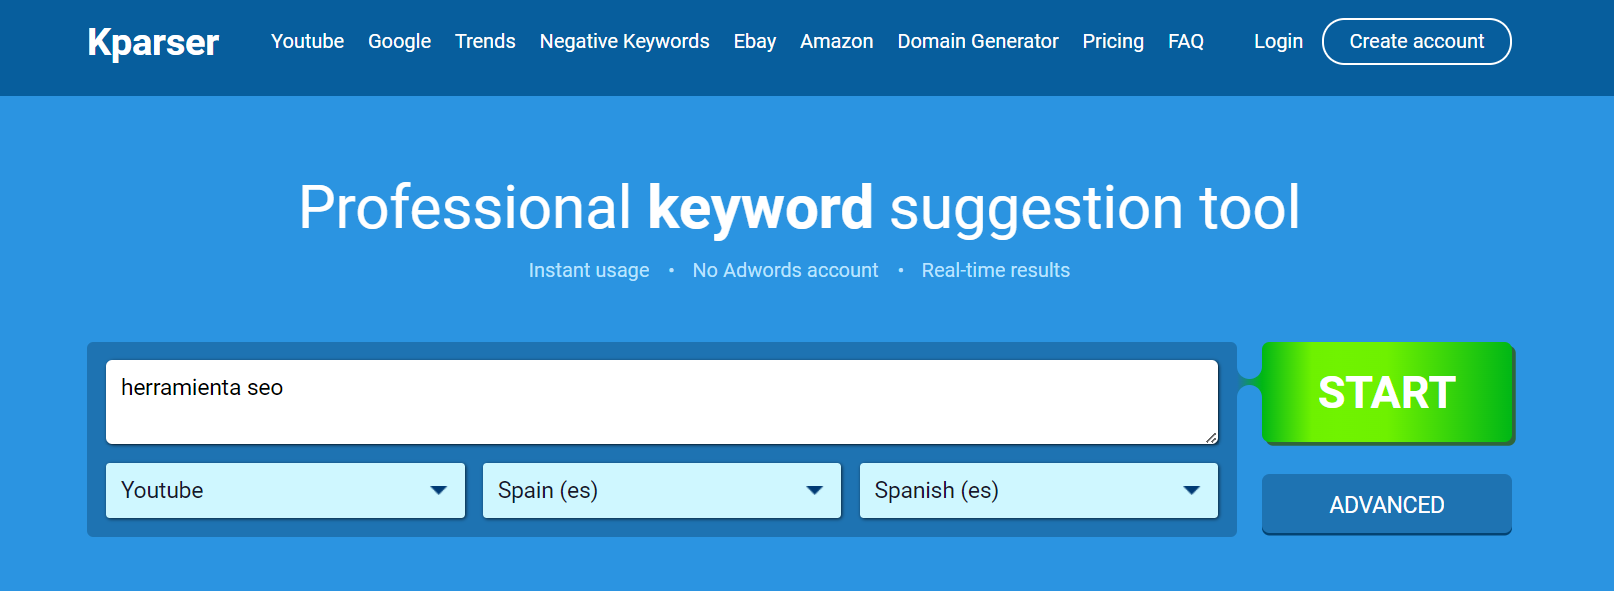
Task: Open the Domain Generator page
Action: 977,41
